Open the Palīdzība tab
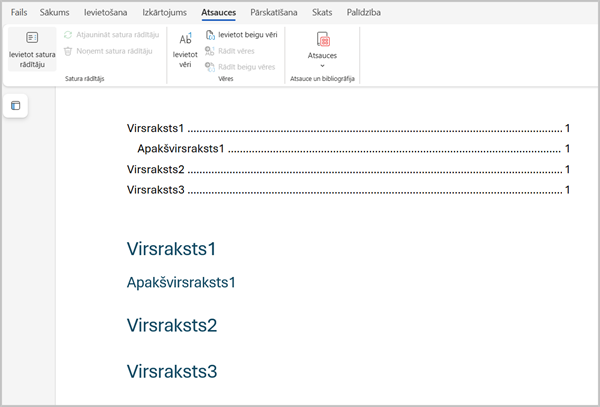Viewport: 600px width, 407px height. tap(364, 12)
